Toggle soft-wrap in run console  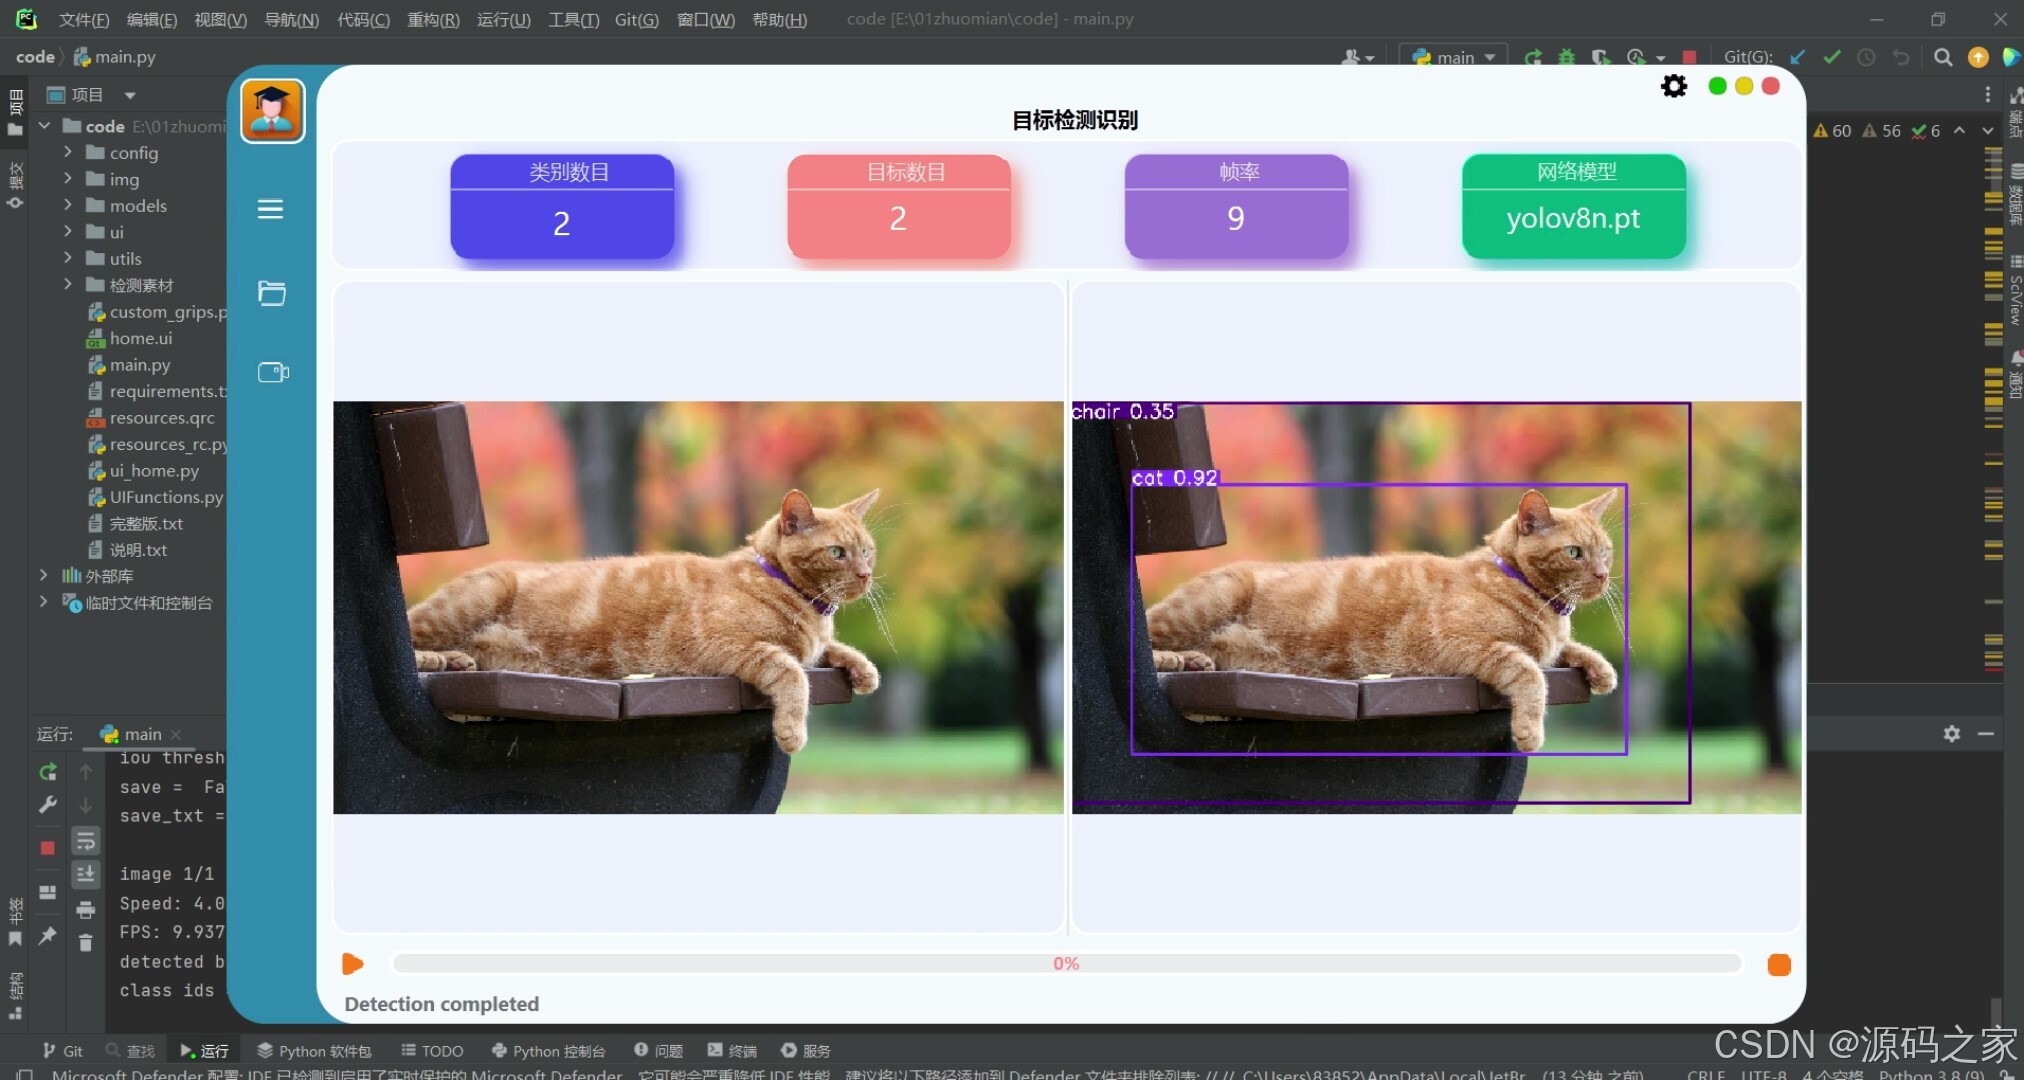pyautogui.click(x=86, y=841)
